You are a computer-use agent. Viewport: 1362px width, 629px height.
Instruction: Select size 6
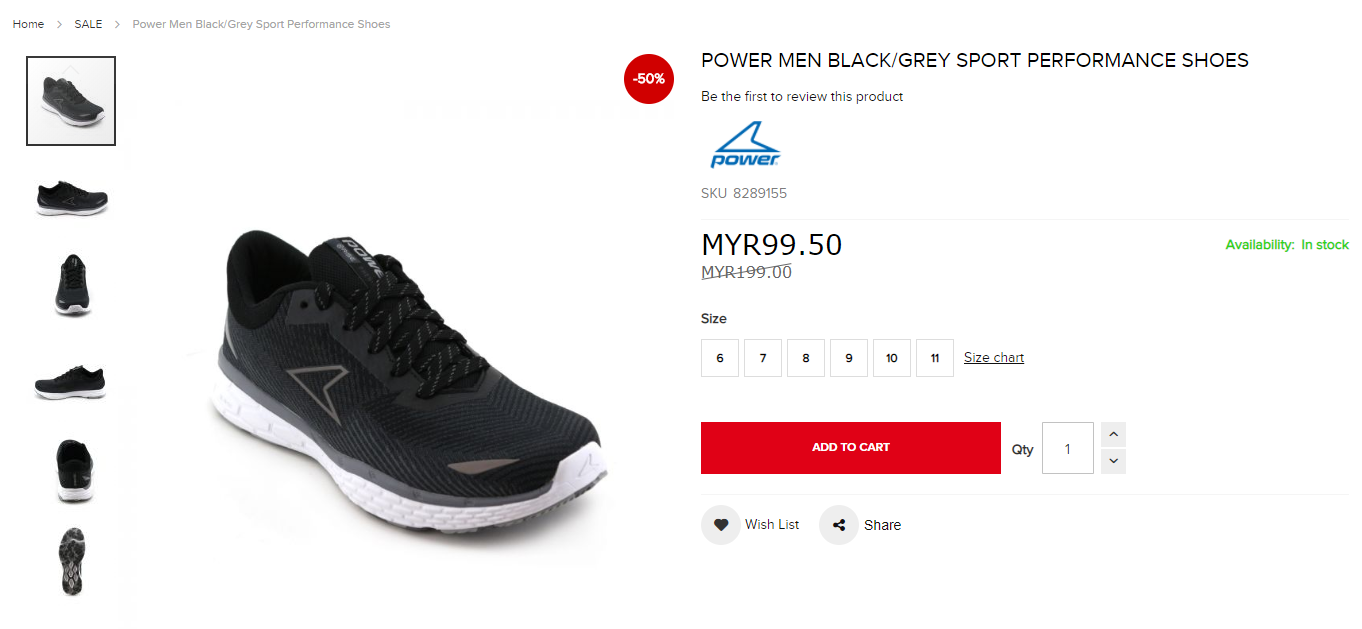(x=720, y=358)
